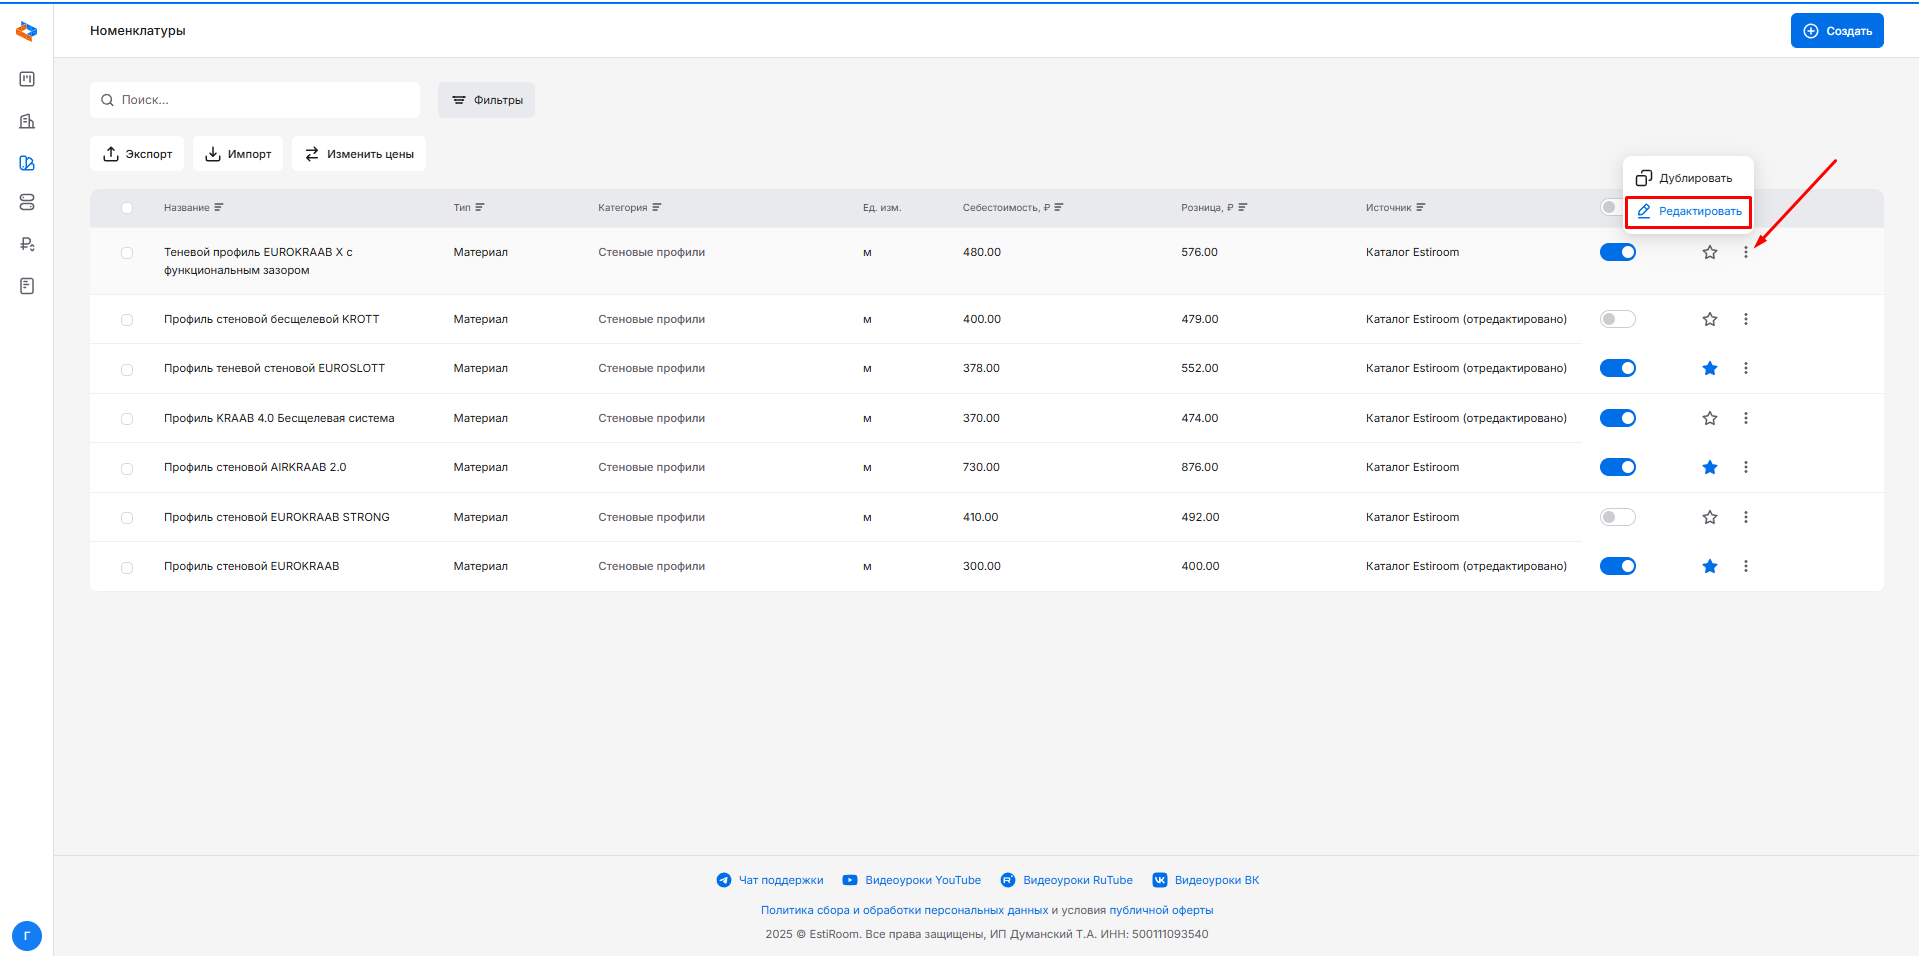Unstar the Профиль теневой стеновой EUROSLOTT item

pyautogui.click(x=1709, y=369)
